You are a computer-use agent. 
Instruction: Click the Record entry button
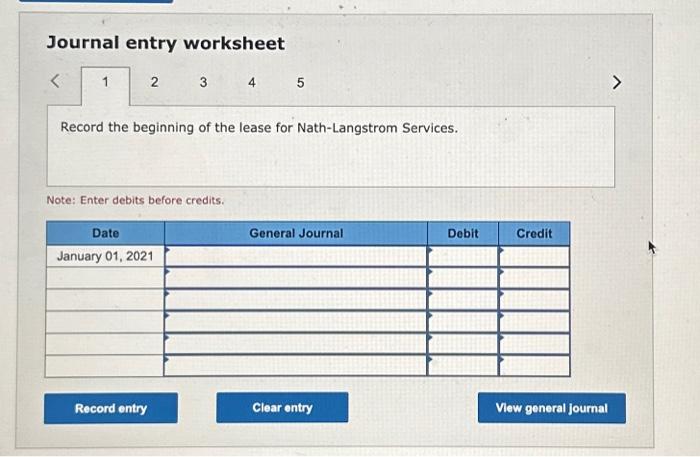pos(111,408)
